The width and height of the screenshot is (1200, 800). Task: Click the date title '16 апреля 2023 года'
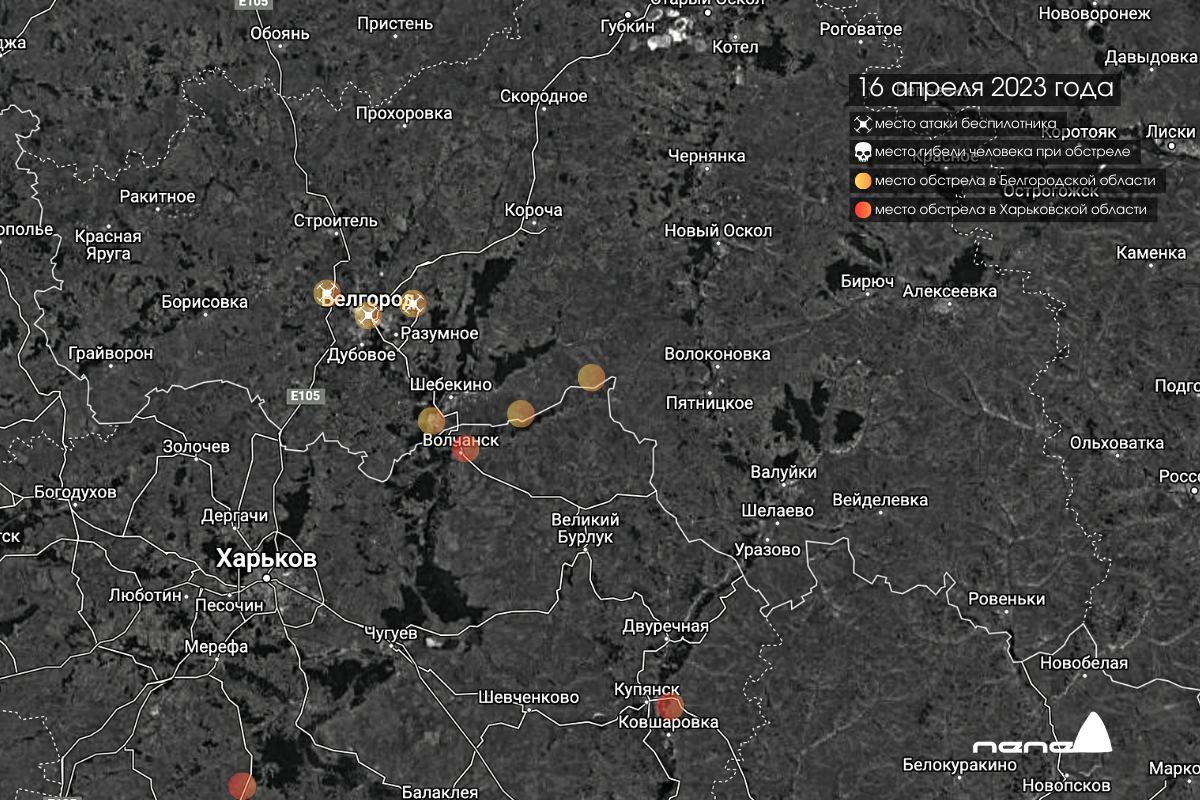[x=986, y=88]
